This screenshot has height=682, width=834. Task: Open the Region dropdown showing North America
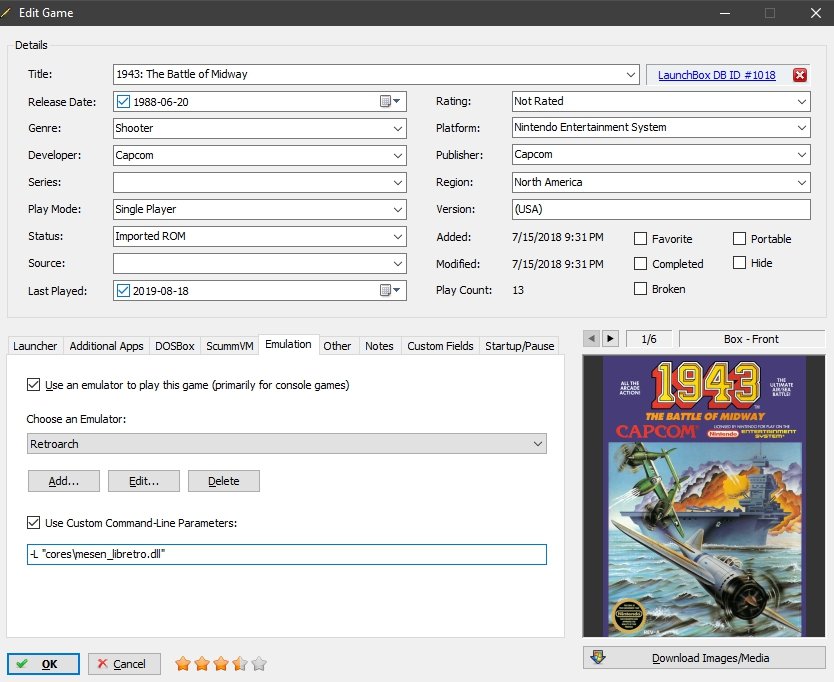(802, 182)
